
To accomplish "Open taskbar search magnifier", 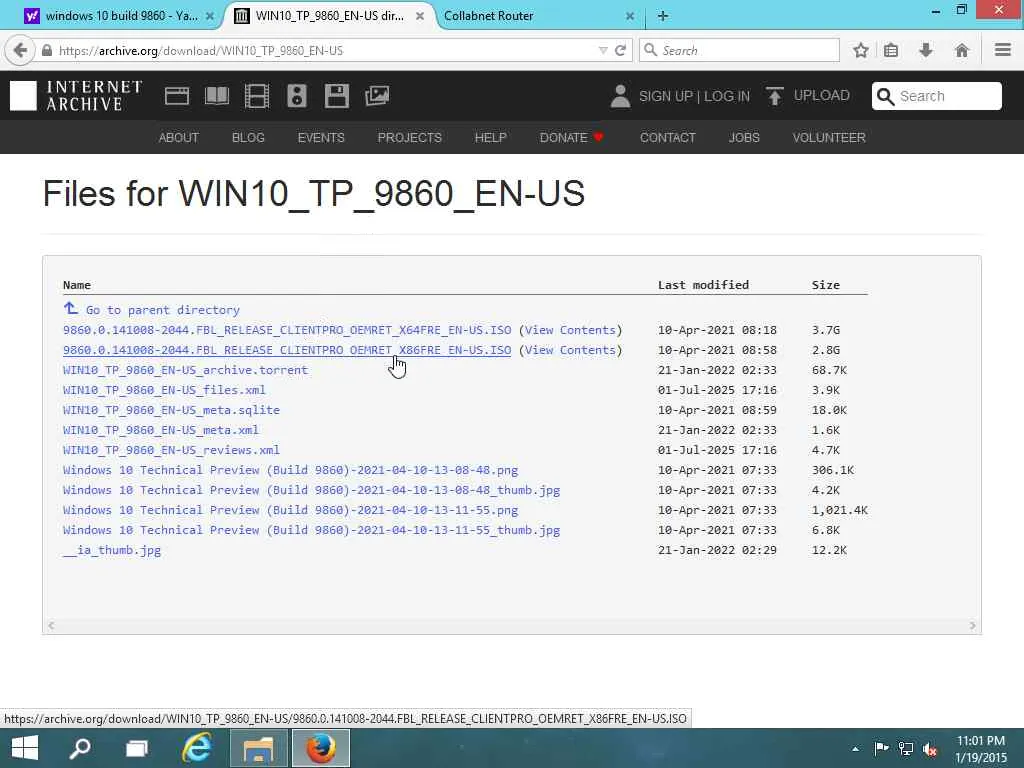I will (80, 748).
